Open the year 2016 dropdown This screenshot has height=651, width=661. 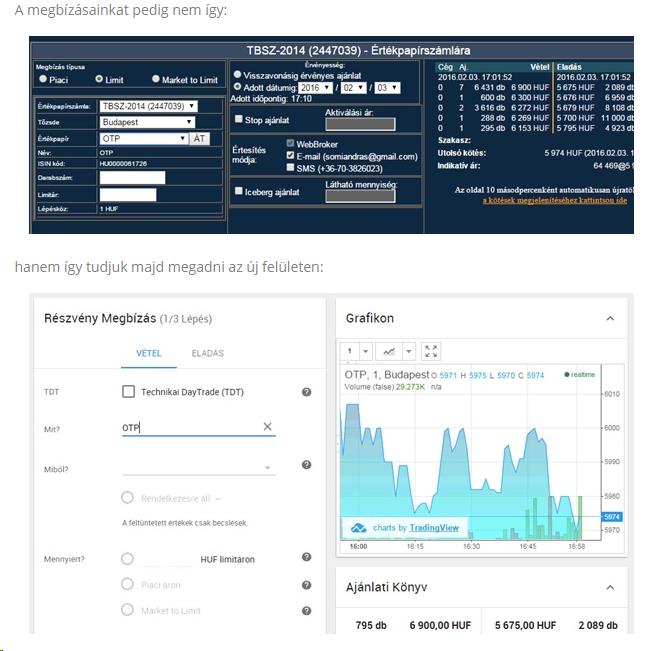tap(315, 88)
